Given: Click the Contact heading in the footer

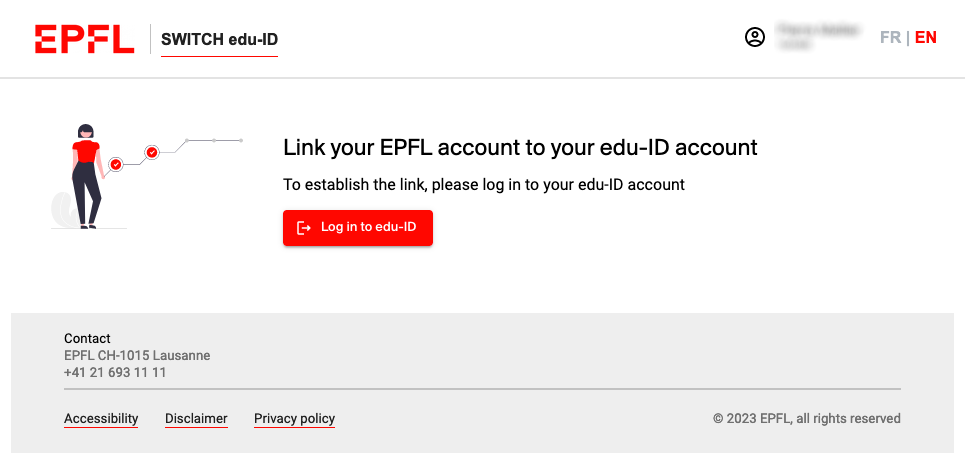Looking at the screenshot, I should [87, 339].
